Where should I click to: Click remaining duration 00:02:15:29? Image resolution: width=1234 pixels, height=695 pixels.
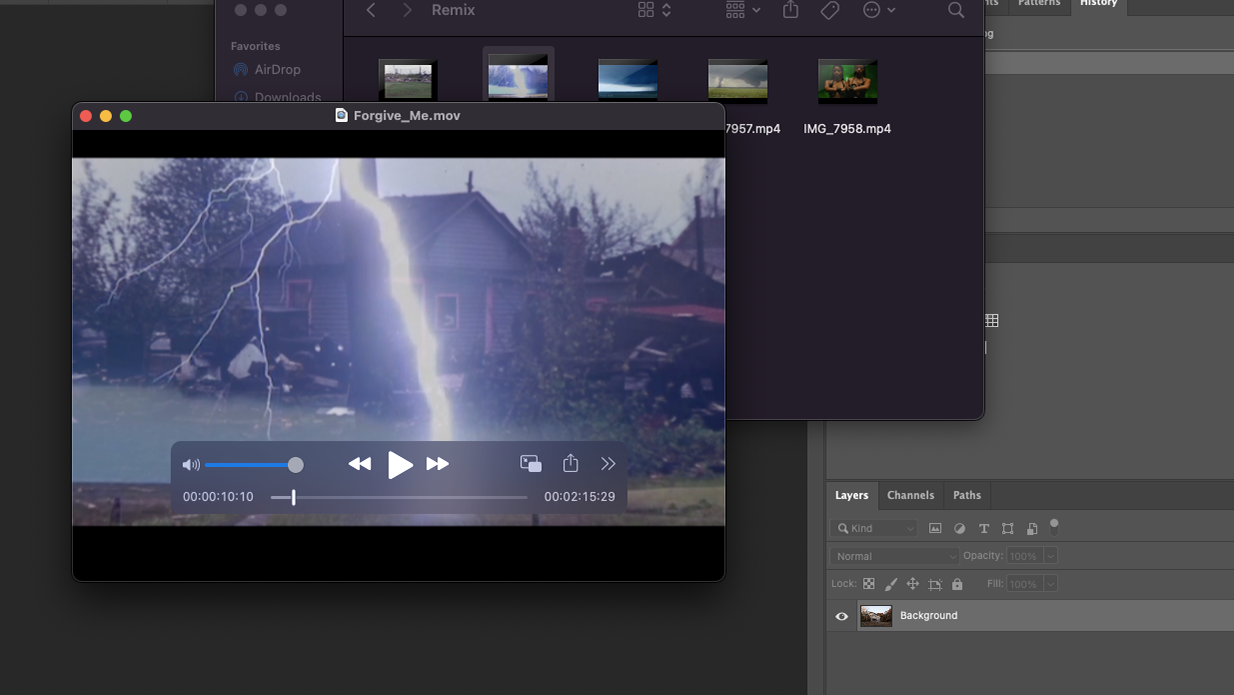(579, 497)
